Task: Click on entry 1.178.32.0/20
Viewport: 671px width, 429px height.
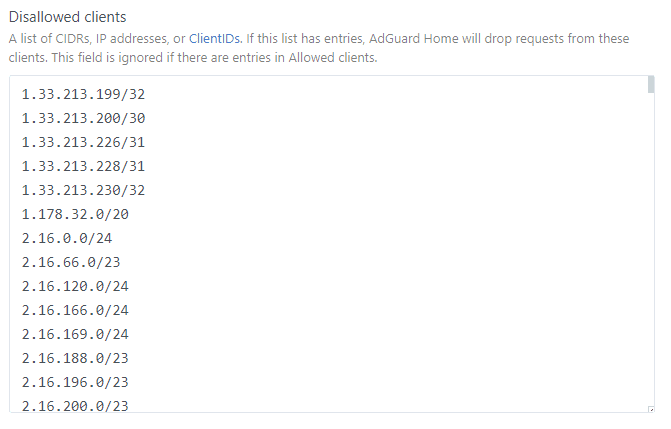Action: click(75, 214)
